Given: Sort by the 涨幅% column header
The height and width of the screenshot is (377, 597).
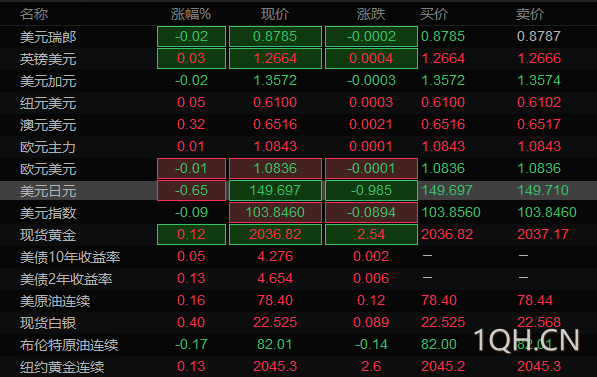Looking at the screenshot, I should 191,14.
